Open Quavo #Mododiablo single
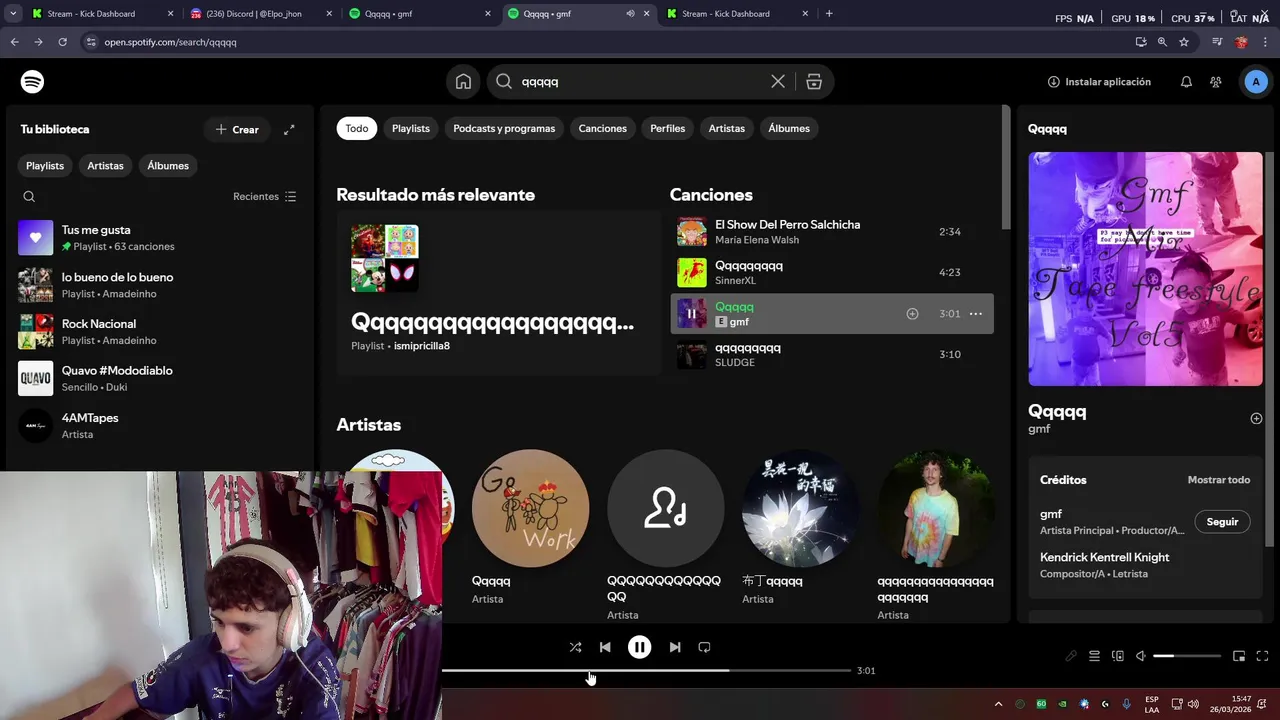Viewport: 1280px width, 720px height. tap(160, 379)
